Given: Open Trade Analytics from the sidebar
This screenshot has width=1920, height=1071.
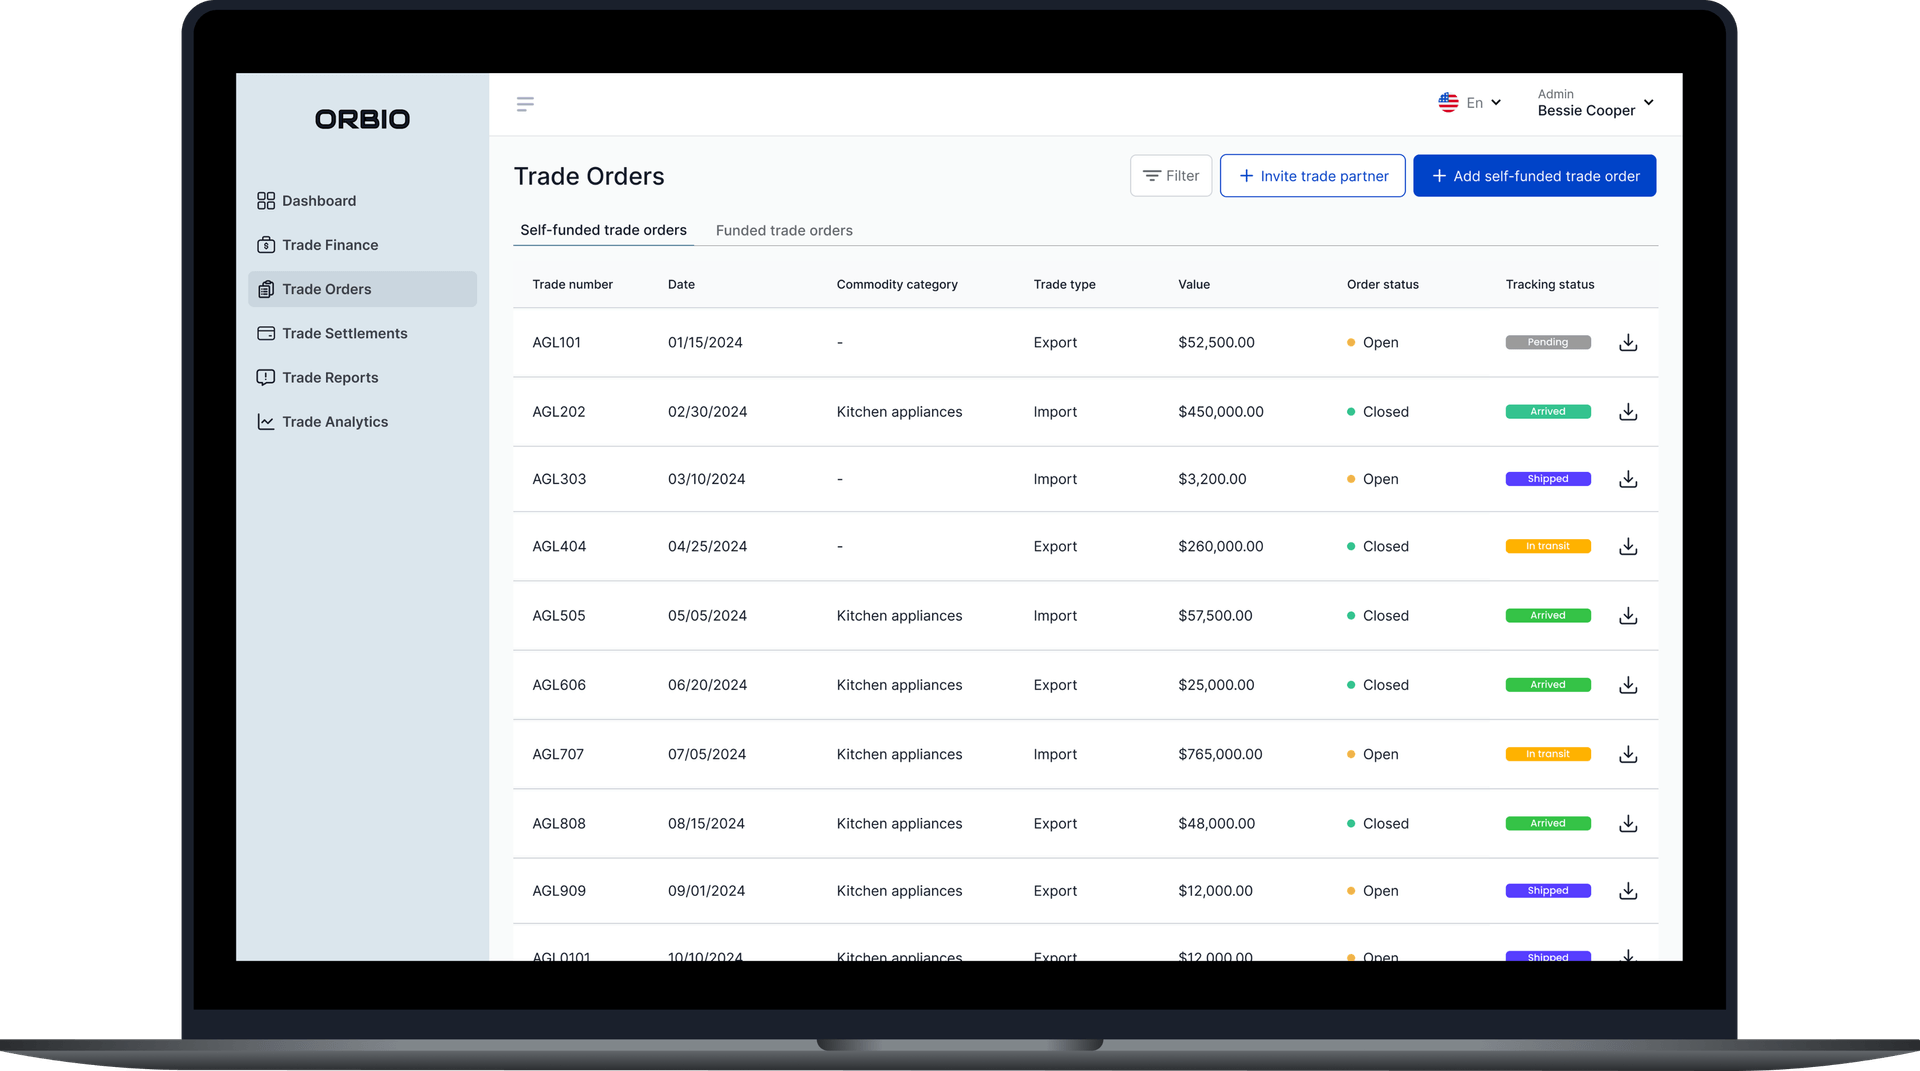Looking at the screenshot, I should 334,422.
